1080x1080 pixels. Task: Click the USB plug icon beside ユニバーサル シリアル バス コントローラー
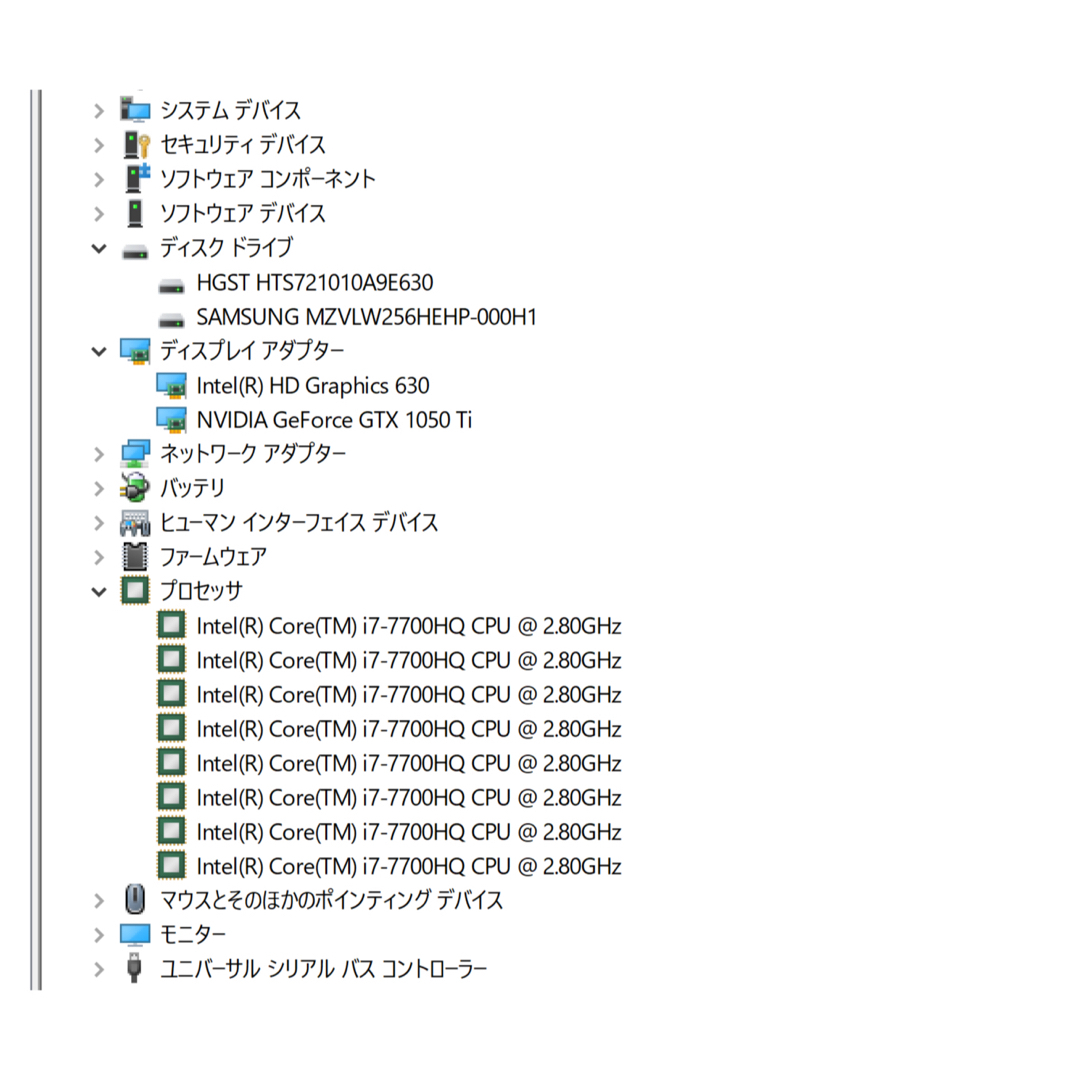click(x=135, y=968)
